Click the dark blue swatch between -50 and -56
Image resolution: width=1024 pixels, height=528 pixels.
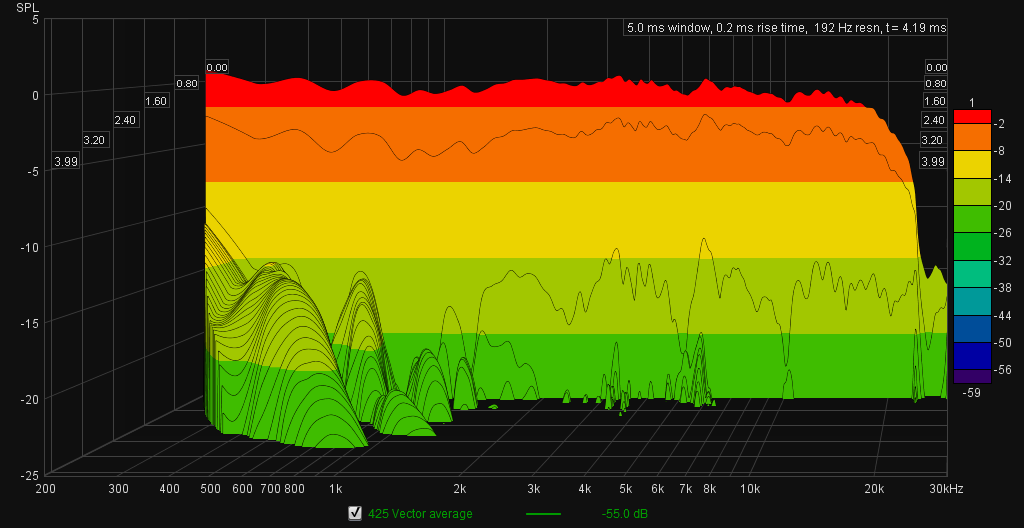tap(972, 356)
